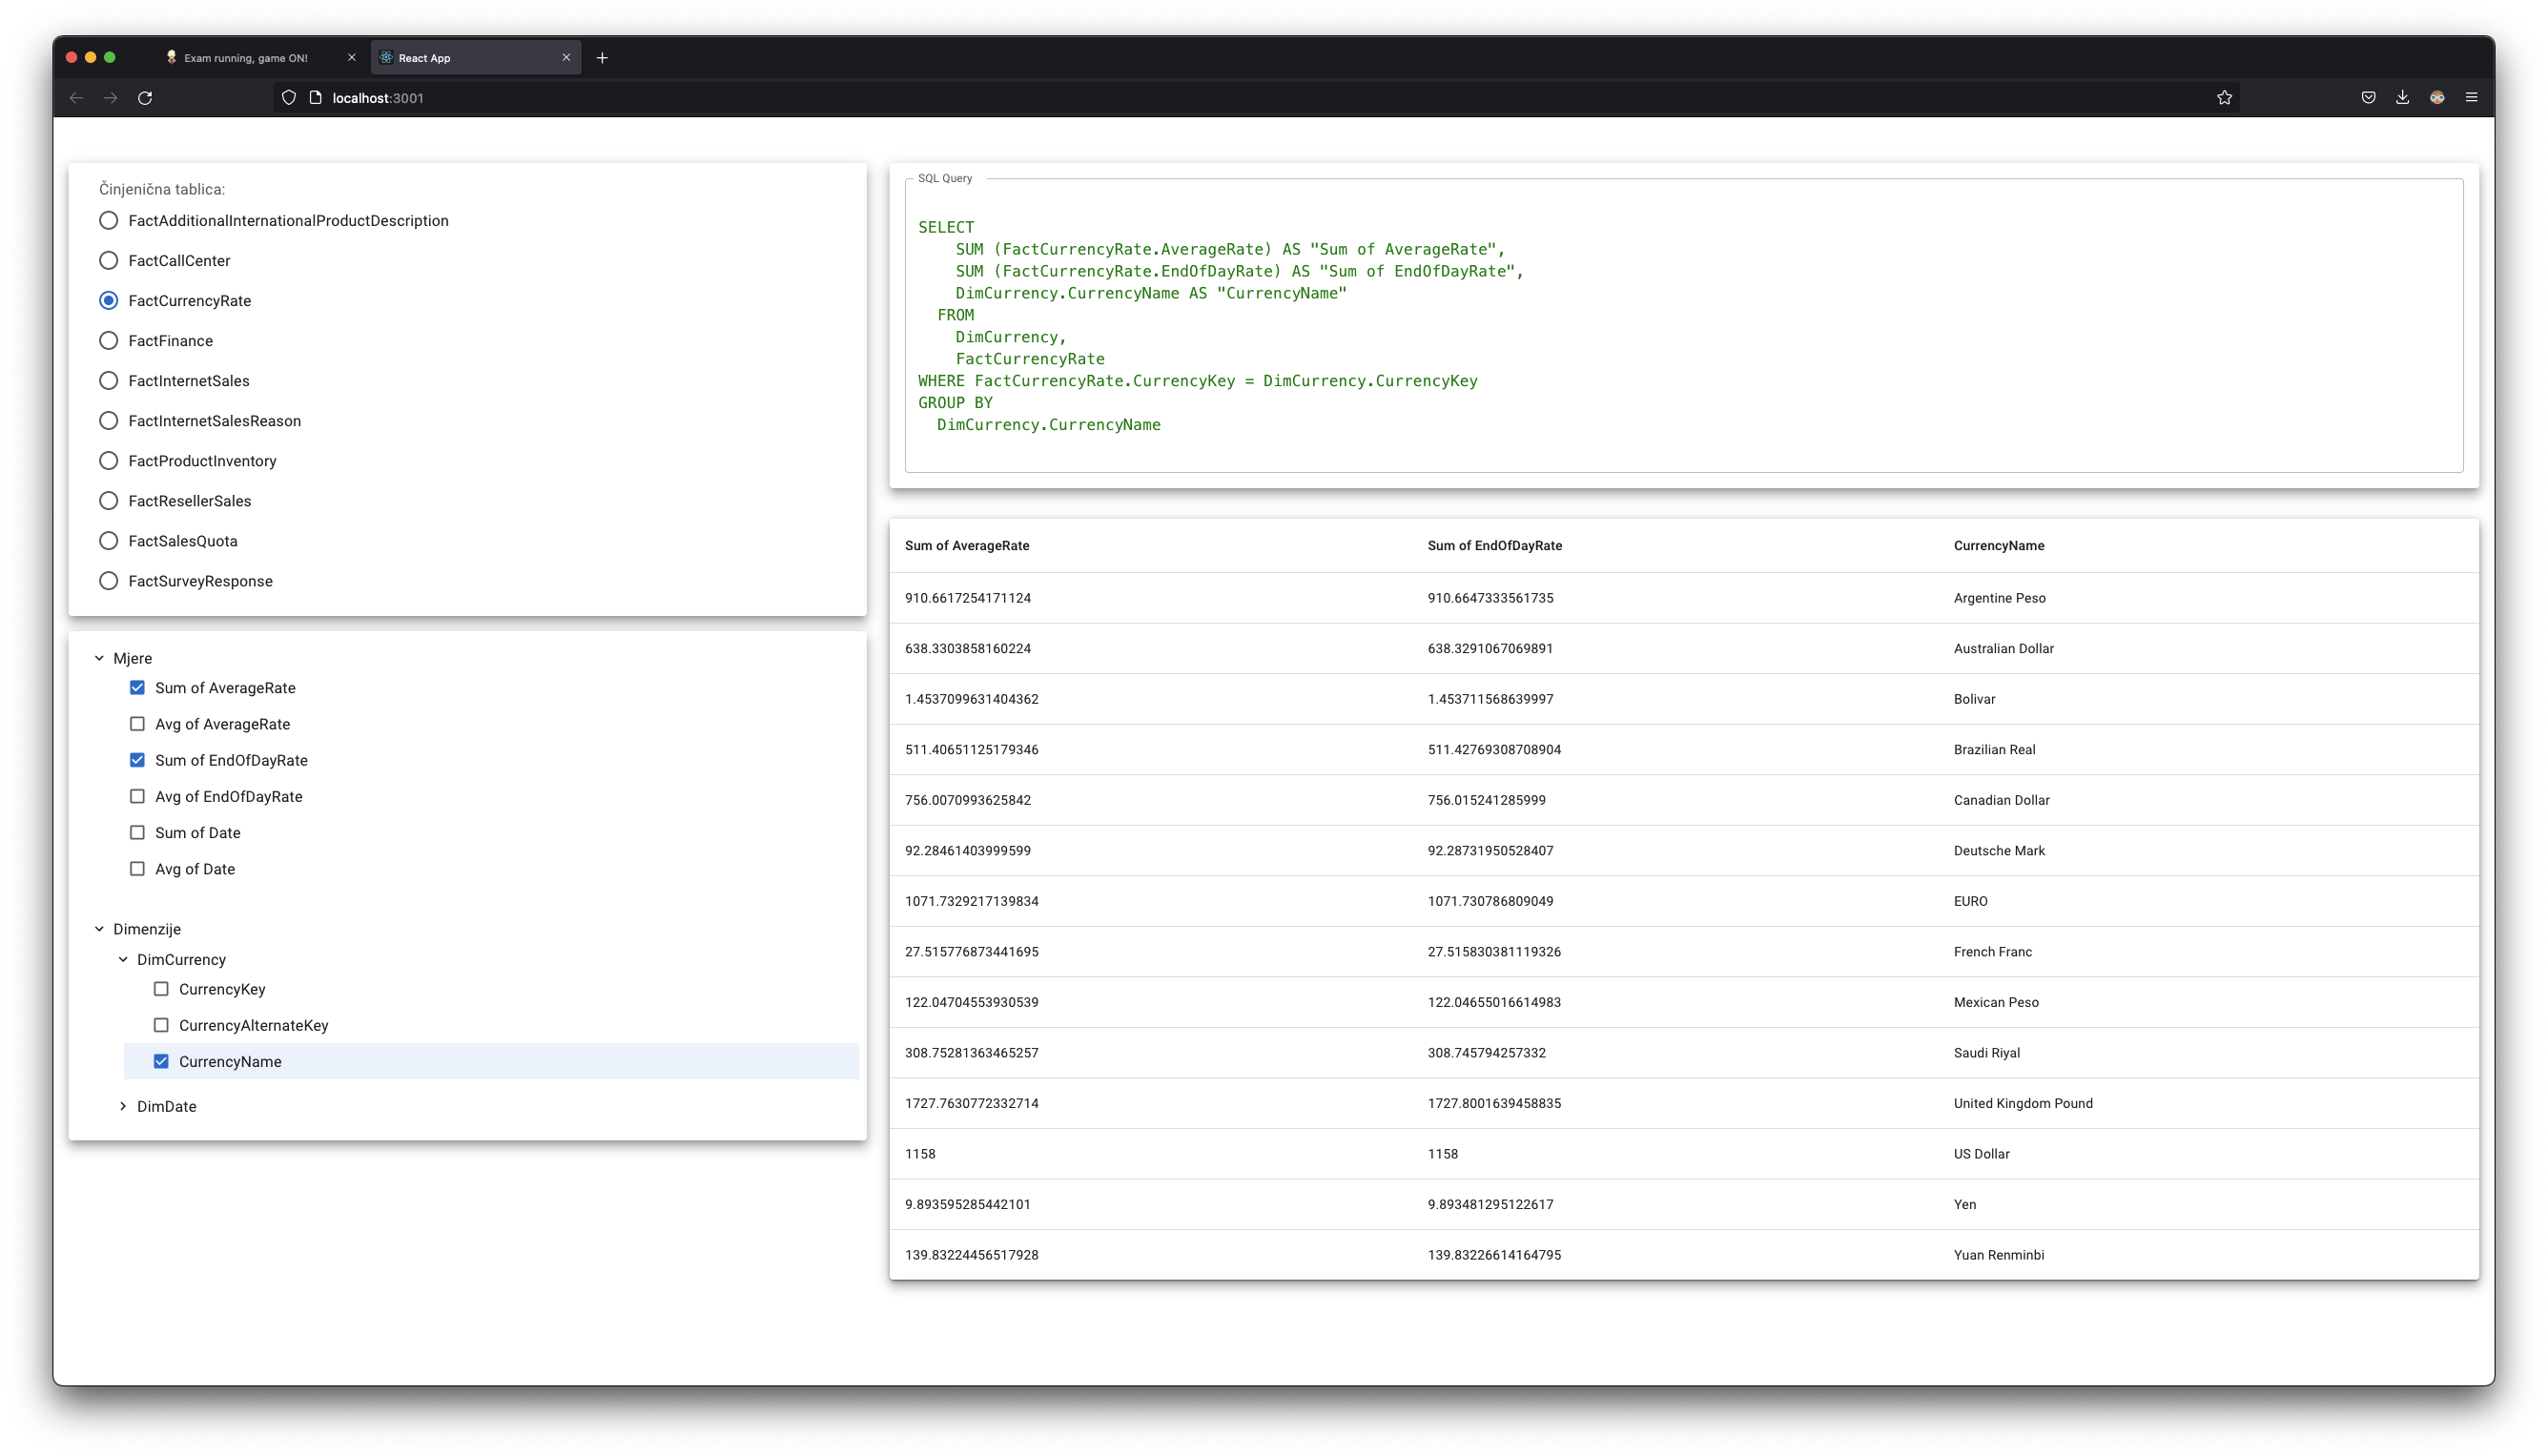2548x1456 pixels.
Task: Collapse the DimCurrency tree node
Action: coord(123,960)
